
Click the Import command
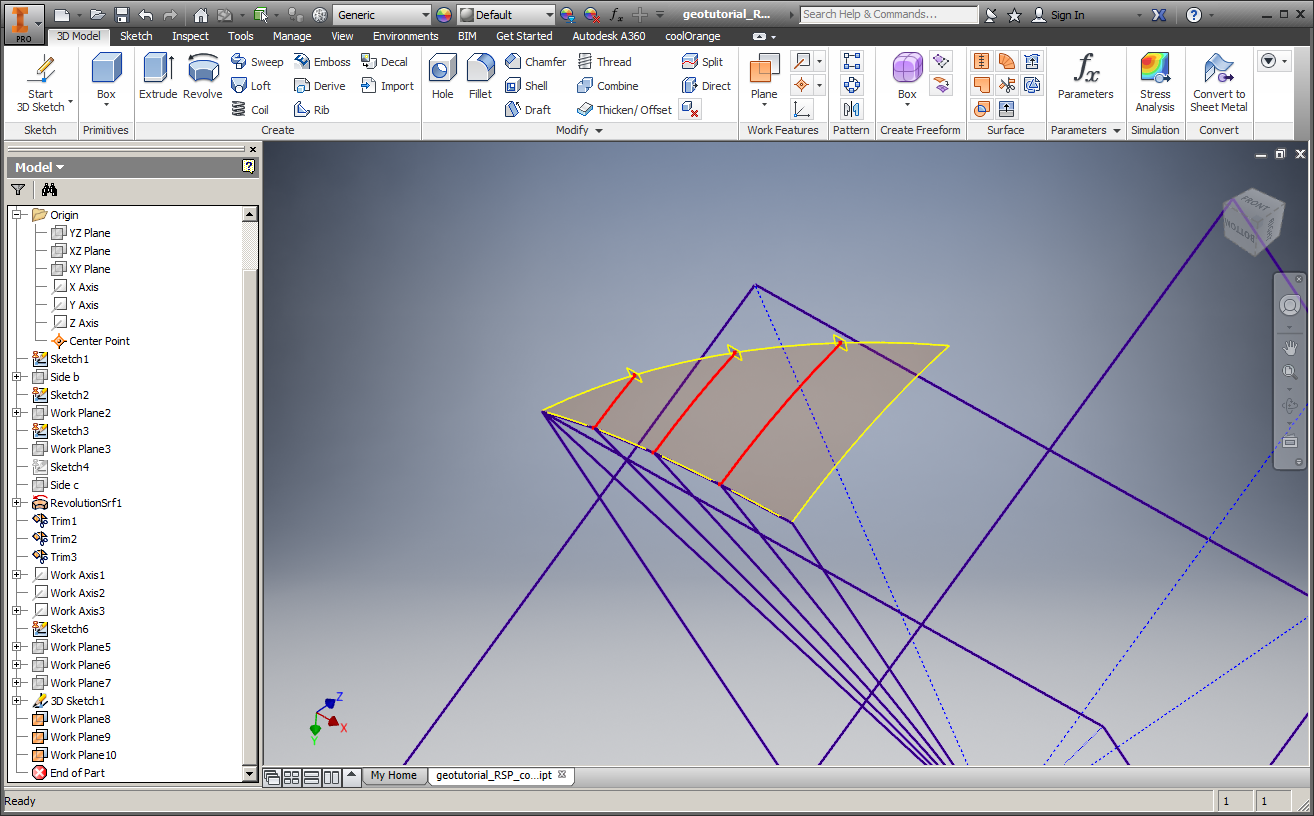[x=388, y=86]
